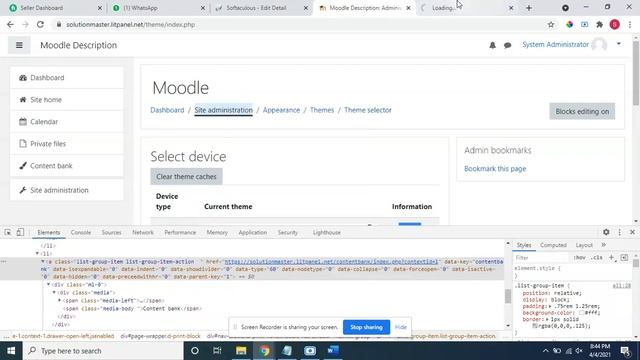Expand the user menu dropdown arrow

[x=619, y=44]
